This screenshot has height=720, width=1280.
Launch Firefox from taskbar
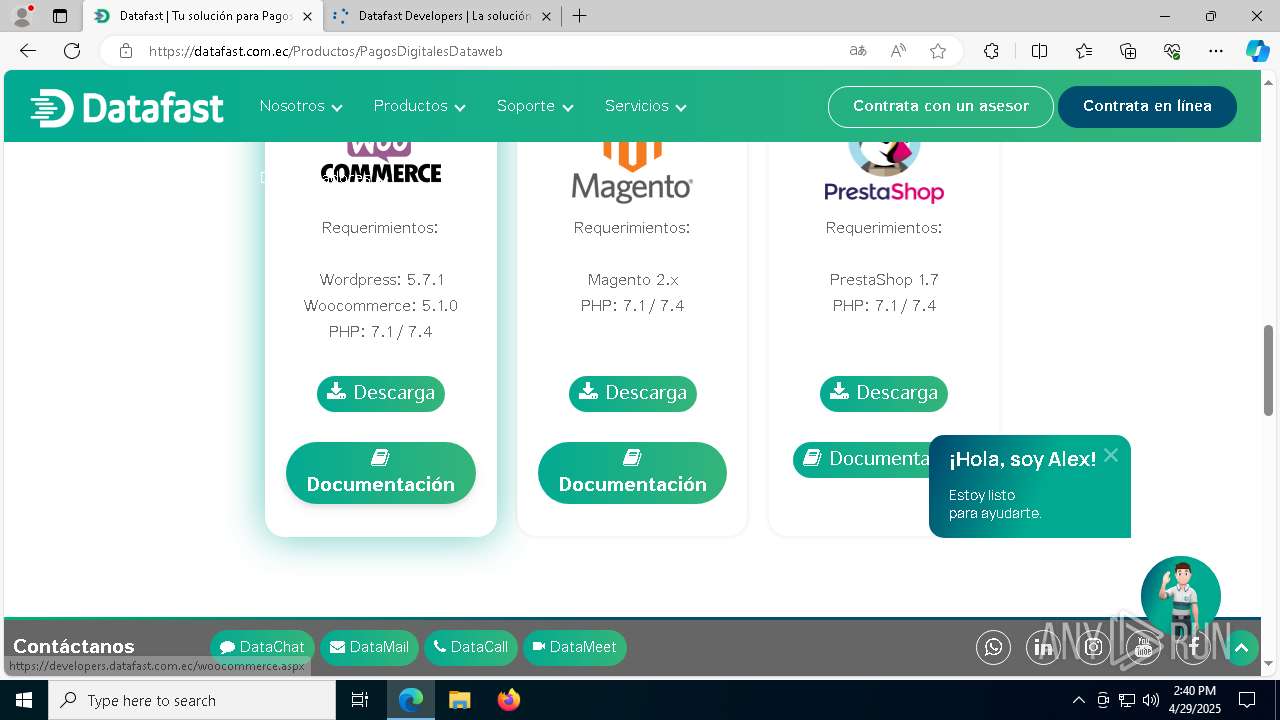pyautogui.click(x=509, y=700)
